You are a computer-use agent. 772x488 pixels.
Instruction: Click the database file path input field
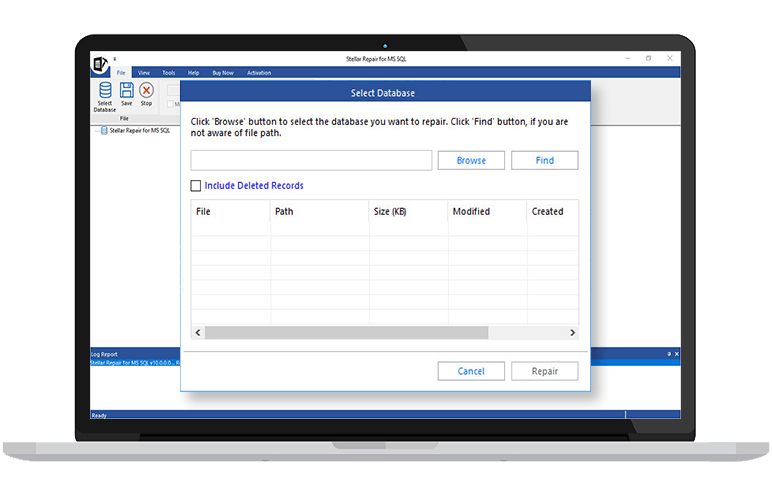tap(311, 161)
